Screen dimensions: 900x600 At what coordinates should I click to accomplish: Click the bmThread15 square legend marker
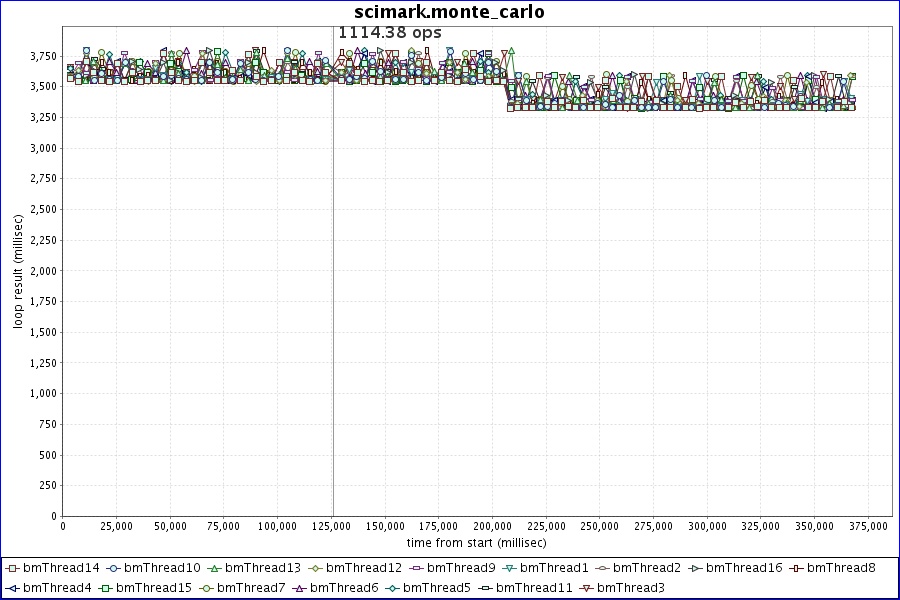tap(105, 587)
